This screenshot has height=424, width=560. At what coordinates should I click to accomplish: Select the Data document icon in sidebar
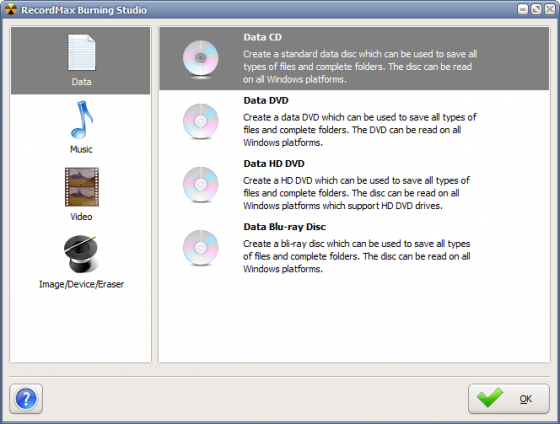coord(81,52)
